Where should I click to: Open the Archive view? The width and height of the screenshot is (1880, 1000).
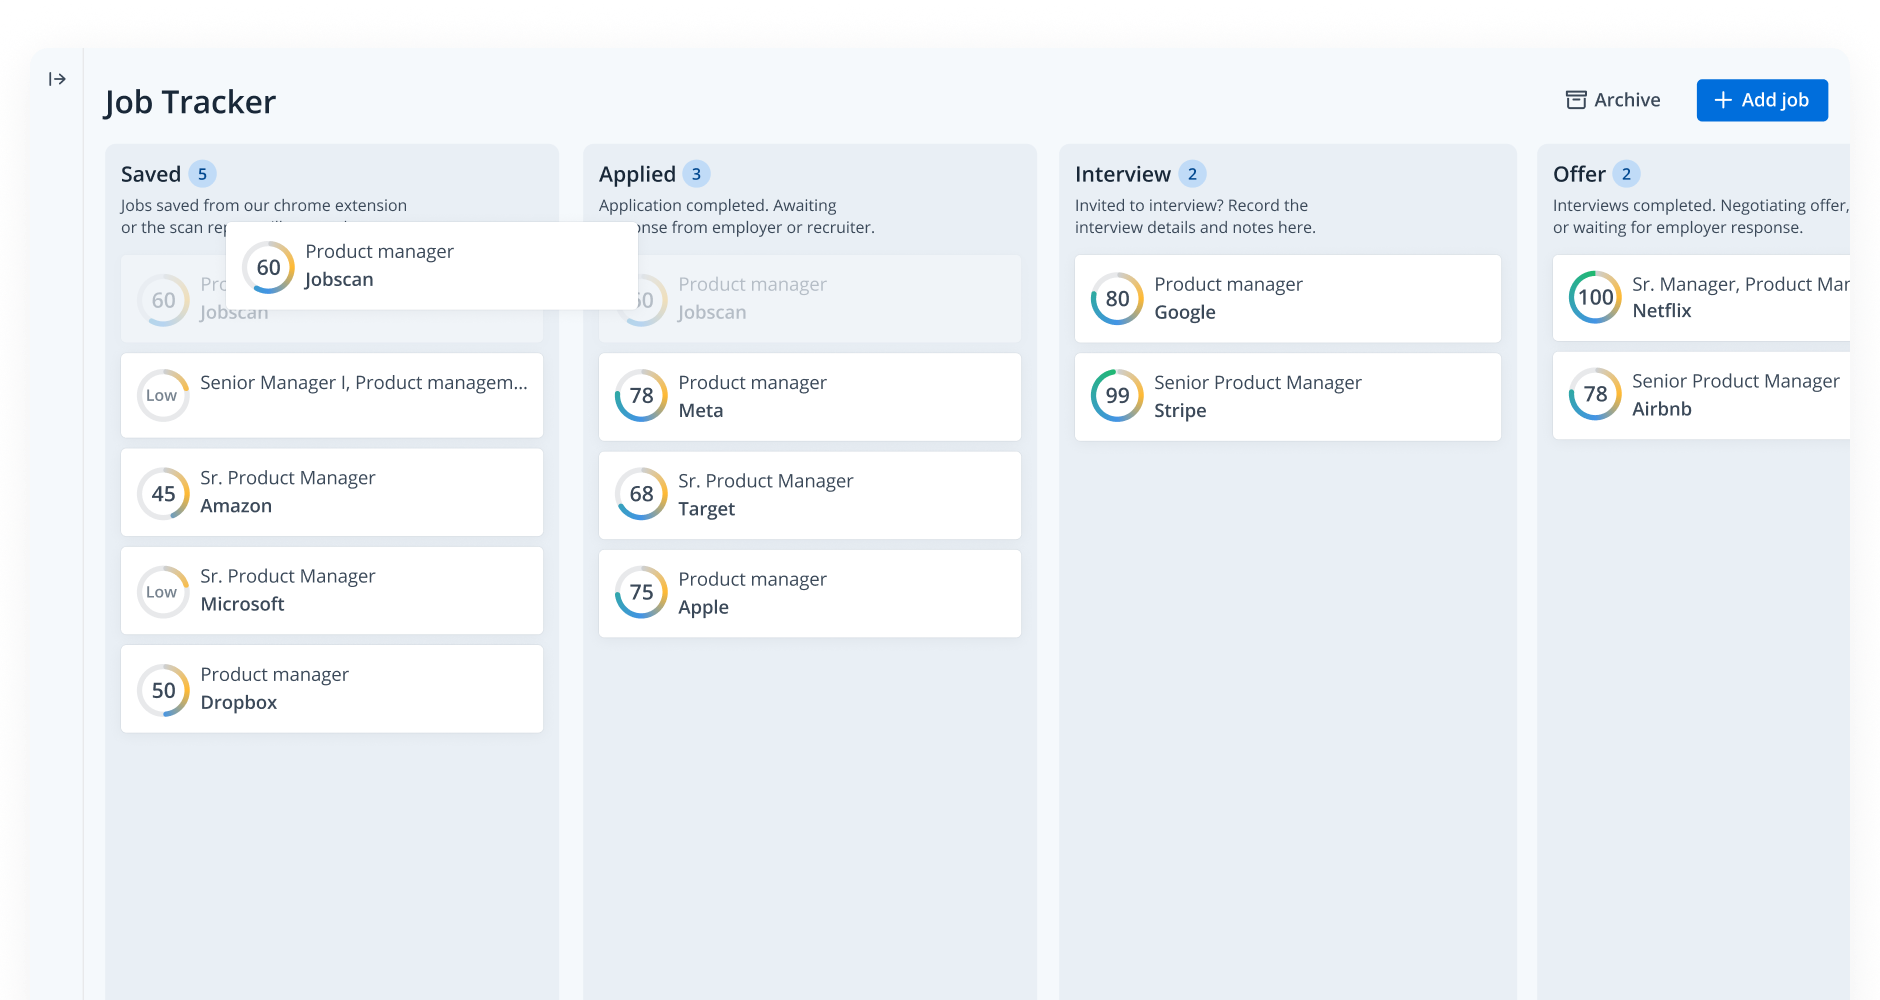(x=1613, y=100)
